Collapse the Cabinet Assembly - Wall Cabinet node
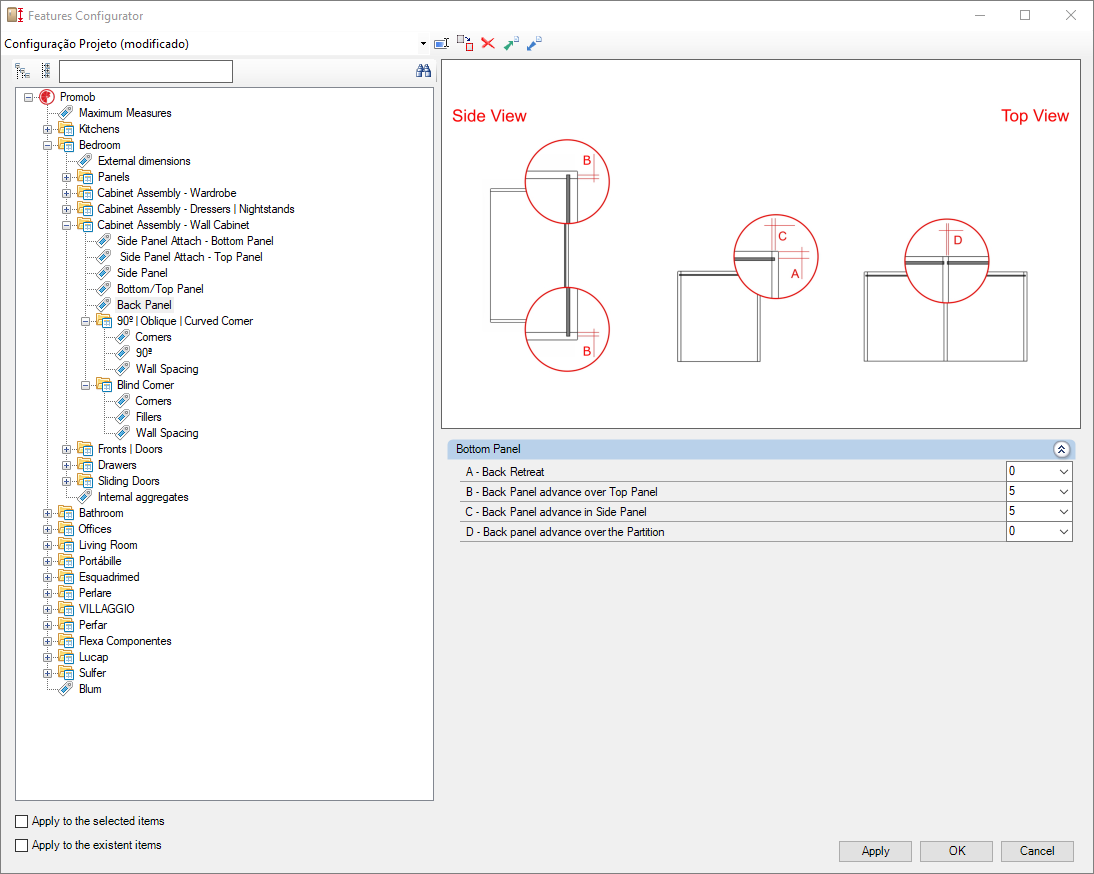1094x874 pixels. [x=66, y=225]
